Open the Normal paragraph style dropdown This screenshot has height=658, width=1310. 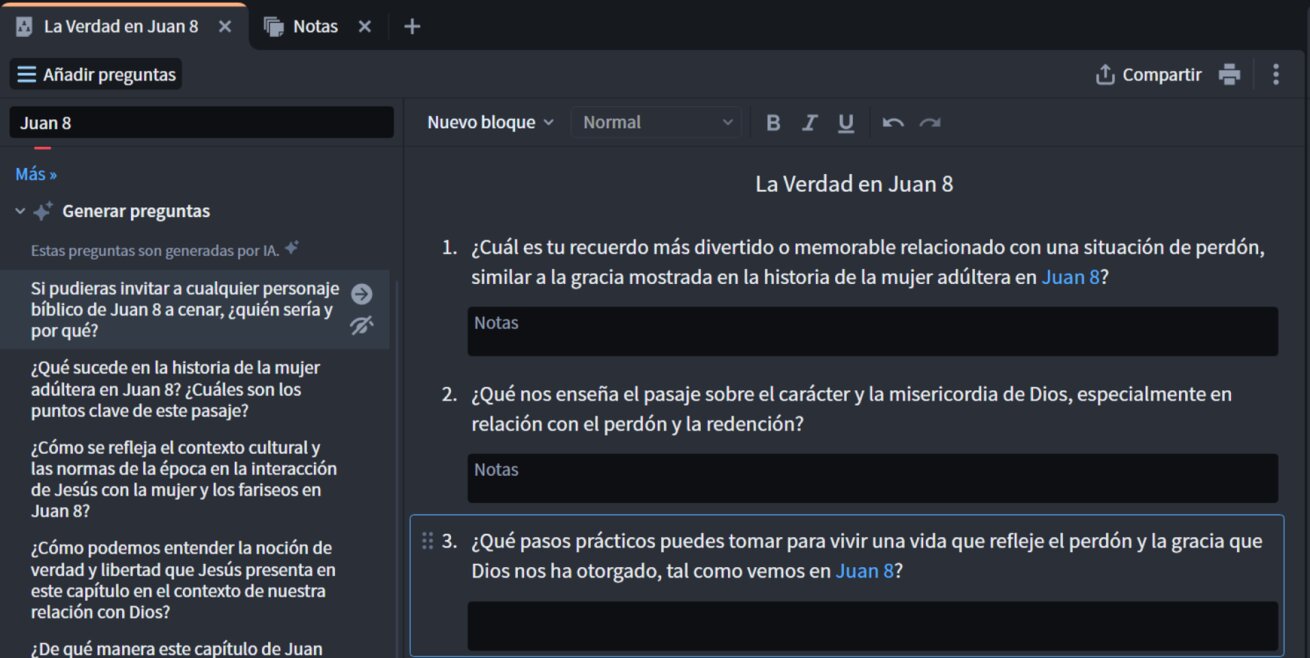click(x=657, y=123)
